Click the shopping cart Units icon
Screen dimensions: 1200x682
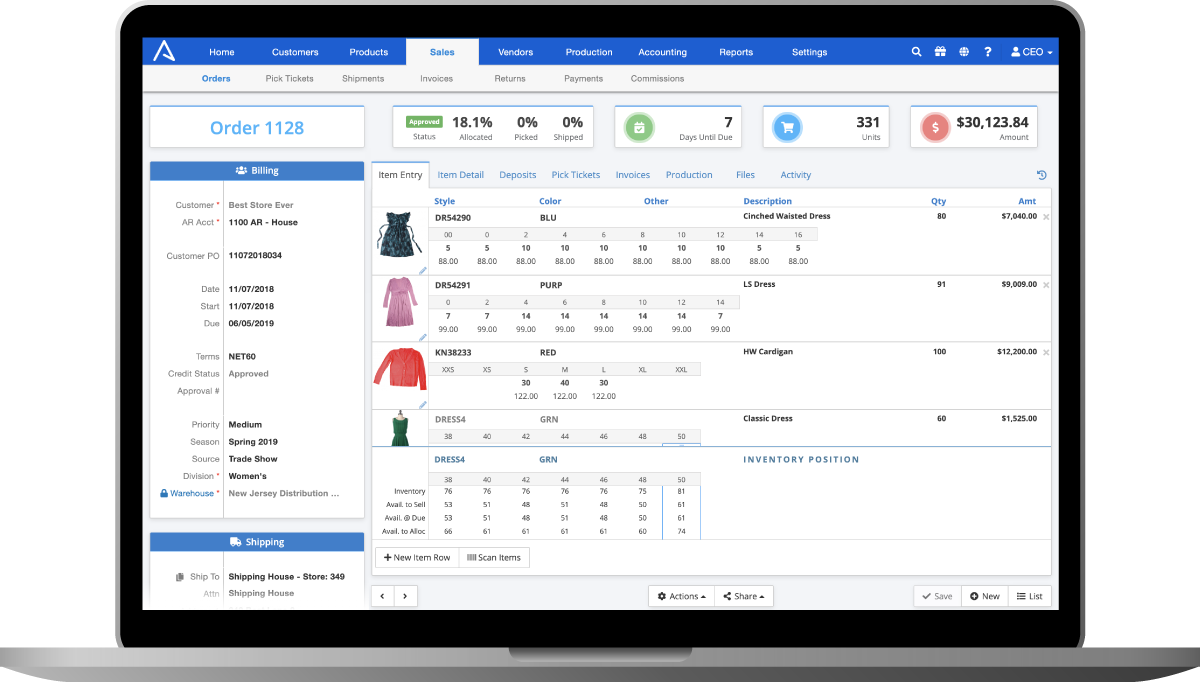click(x=787, y=128)
